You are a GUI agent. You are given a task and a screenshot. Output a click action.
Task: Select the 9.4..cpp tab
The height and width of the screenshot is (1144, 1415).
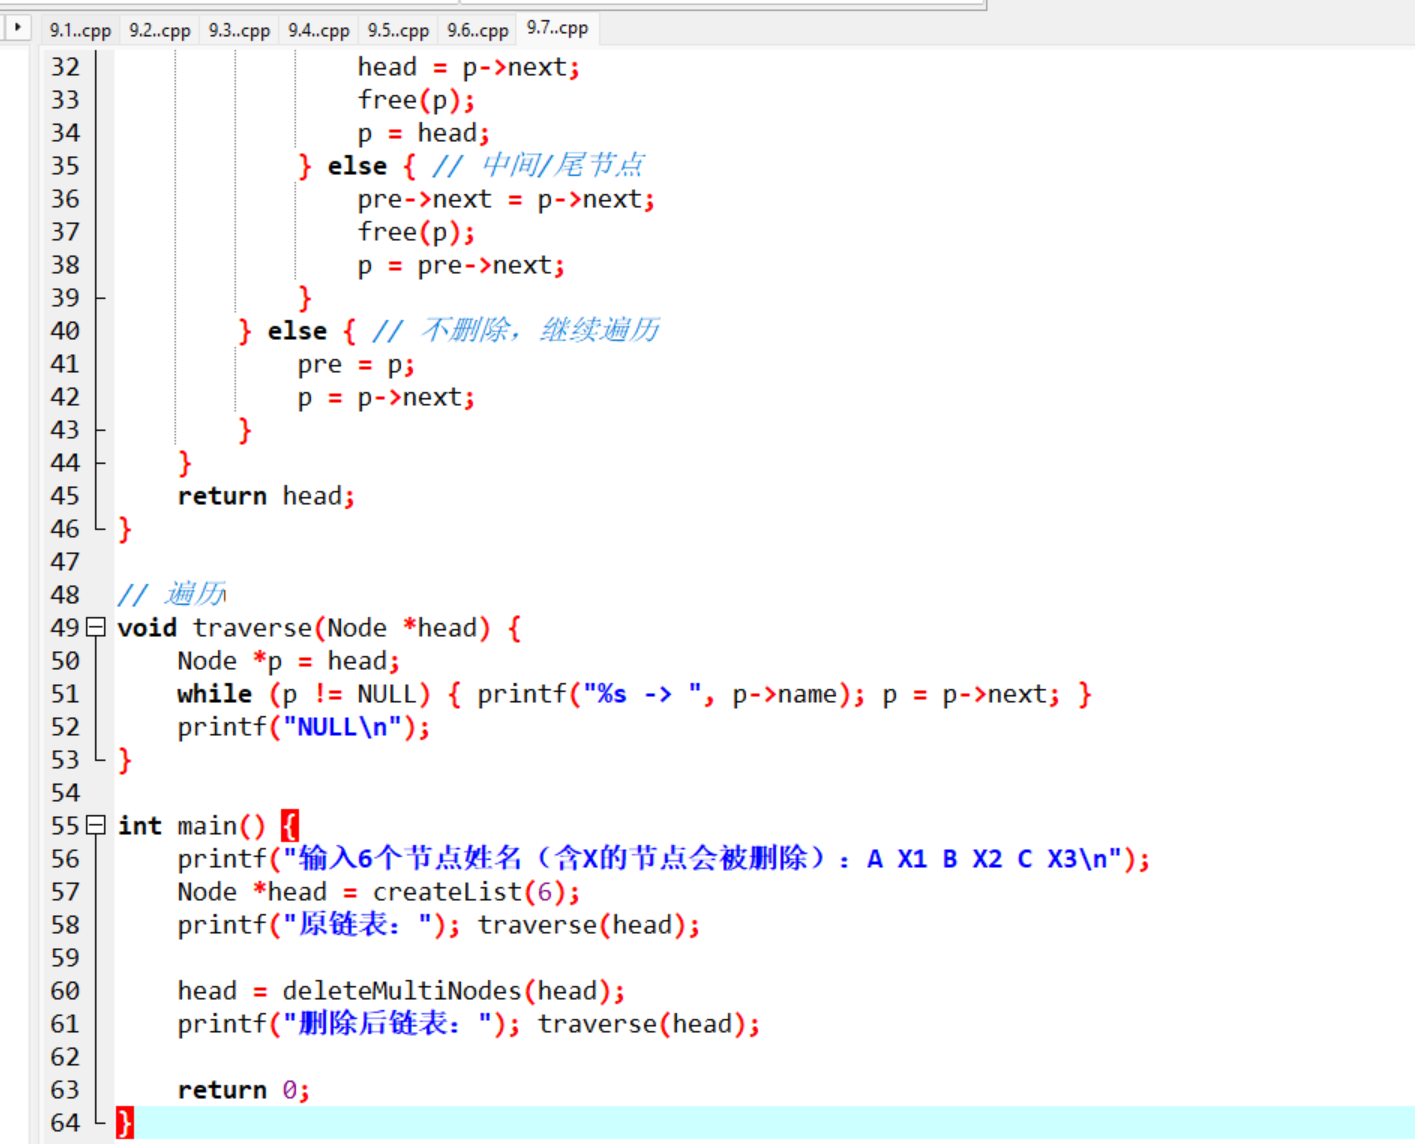[x=318, y=30]
